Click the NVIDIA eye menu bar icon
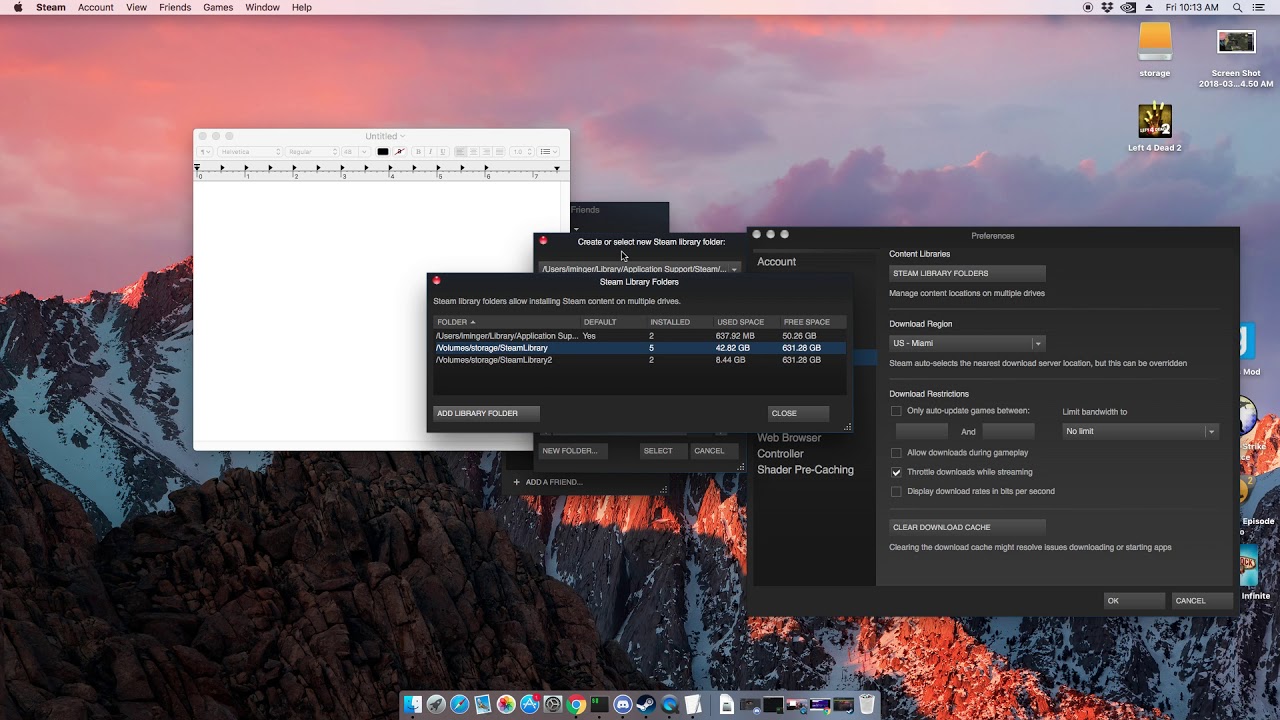This screenshot has height=720, width=1280. (1128, 7)
